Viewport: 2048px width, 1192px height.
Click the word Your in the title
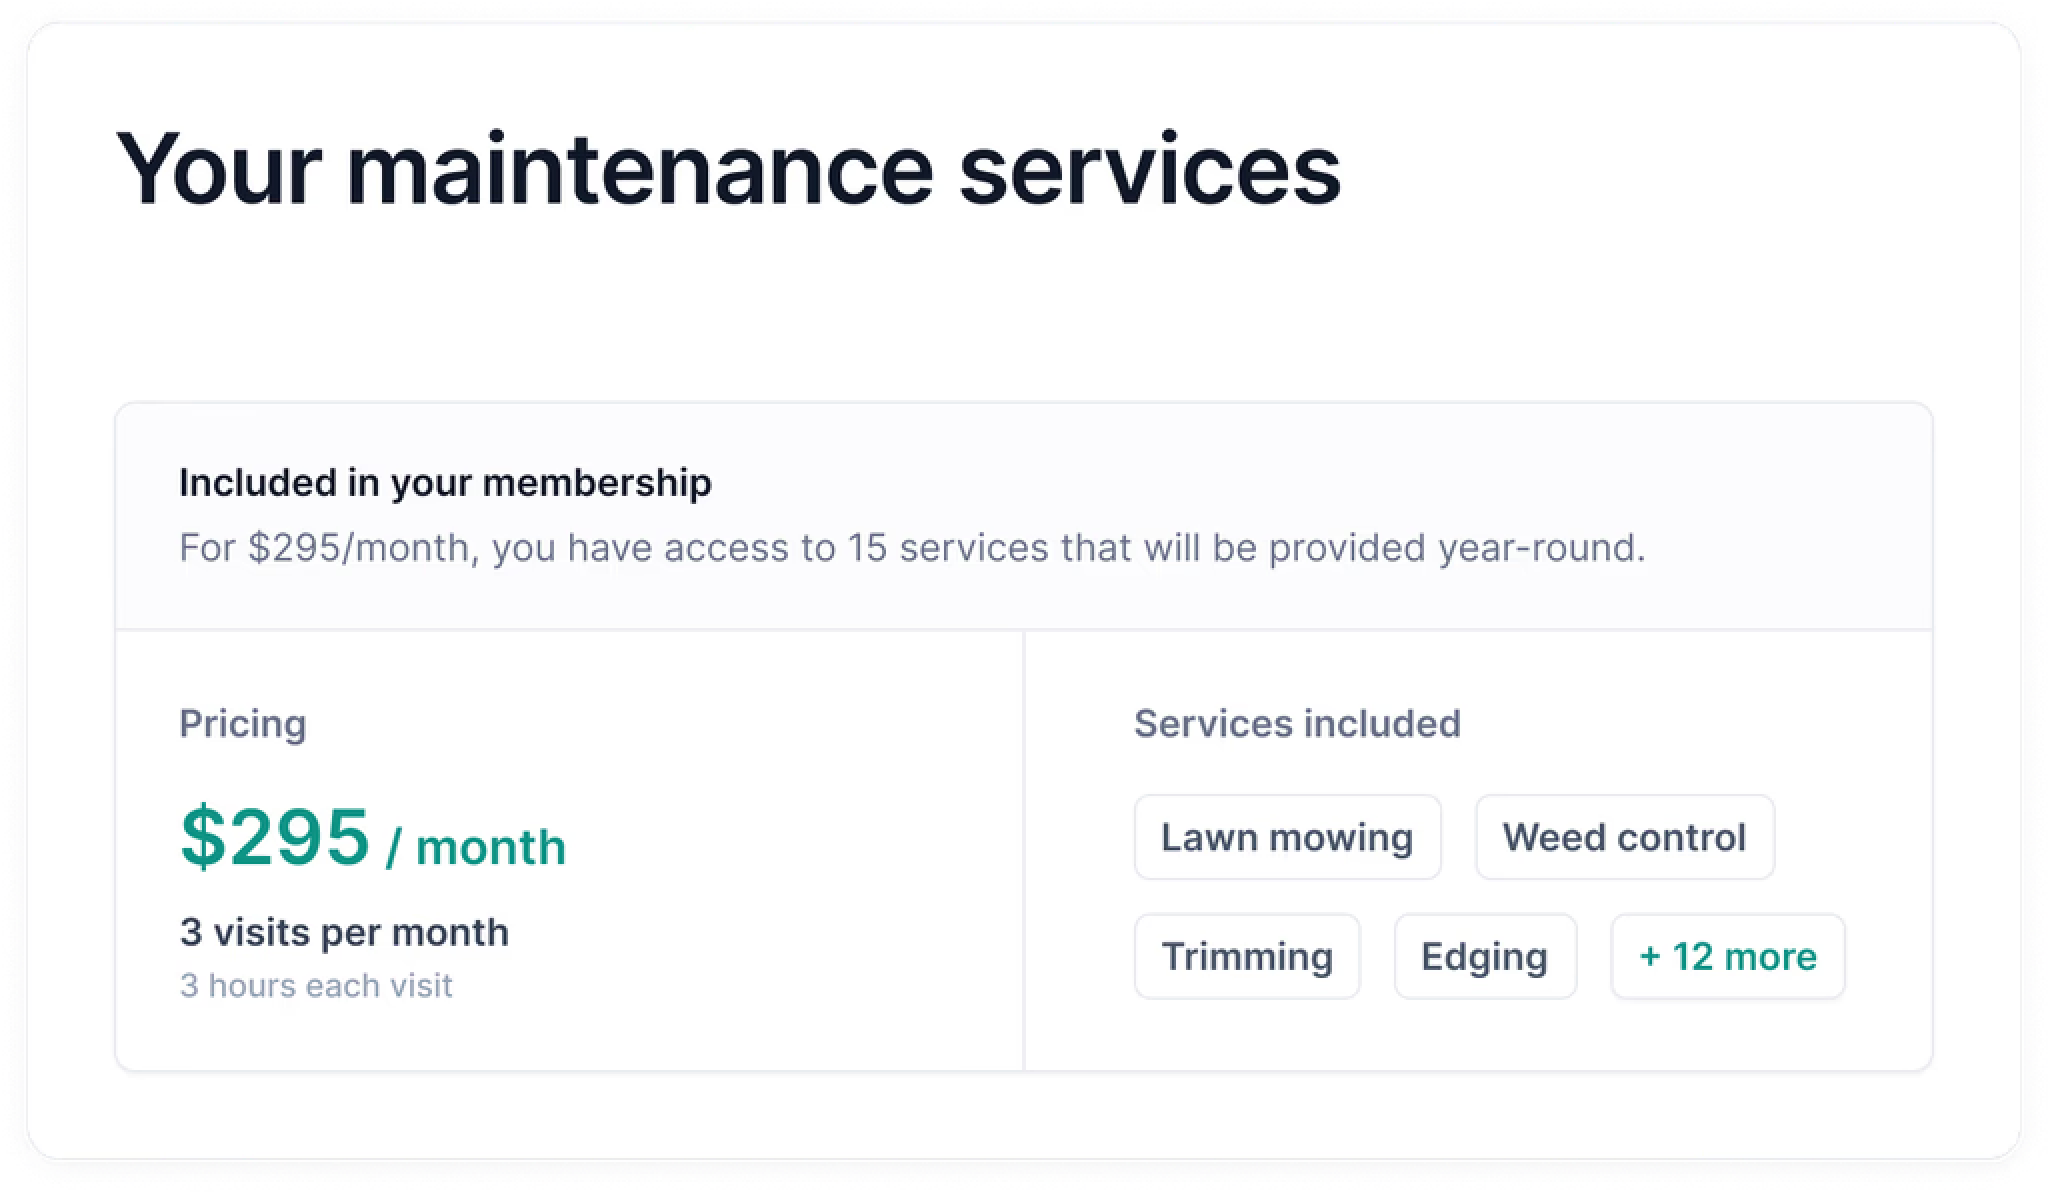point(218,168)
